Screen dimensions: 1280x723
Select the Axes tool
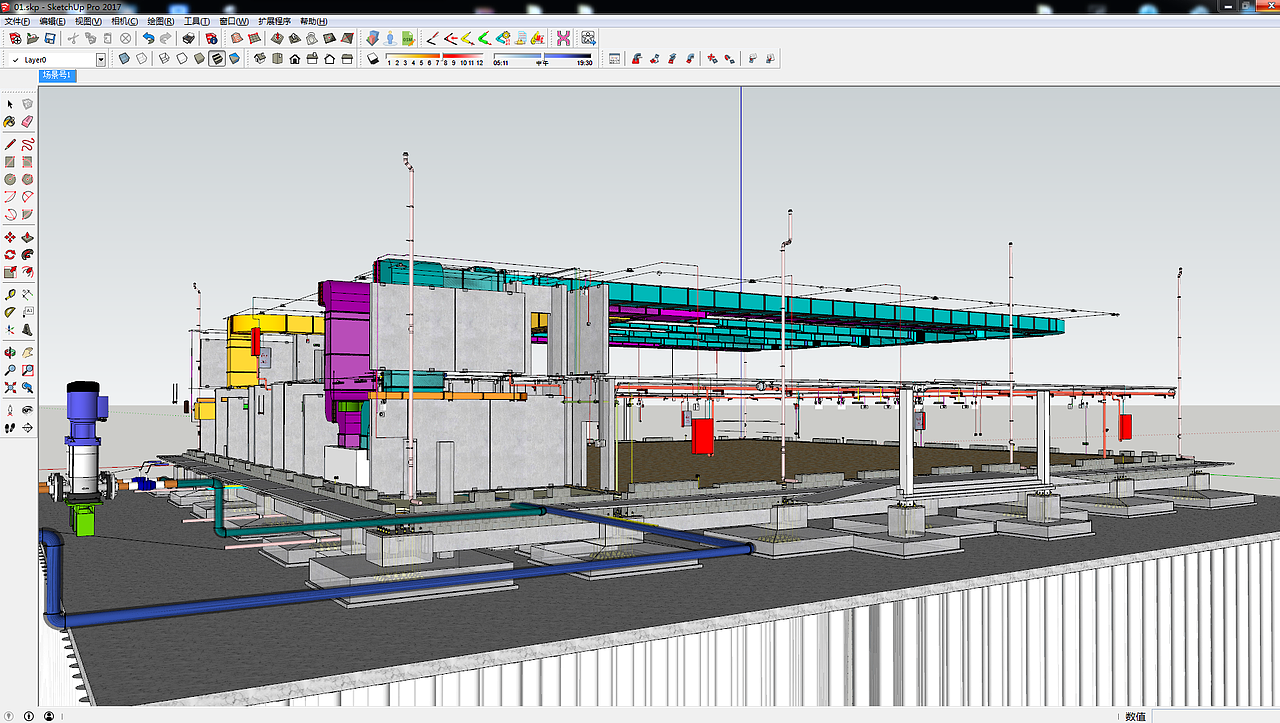(x=10, y=330)
